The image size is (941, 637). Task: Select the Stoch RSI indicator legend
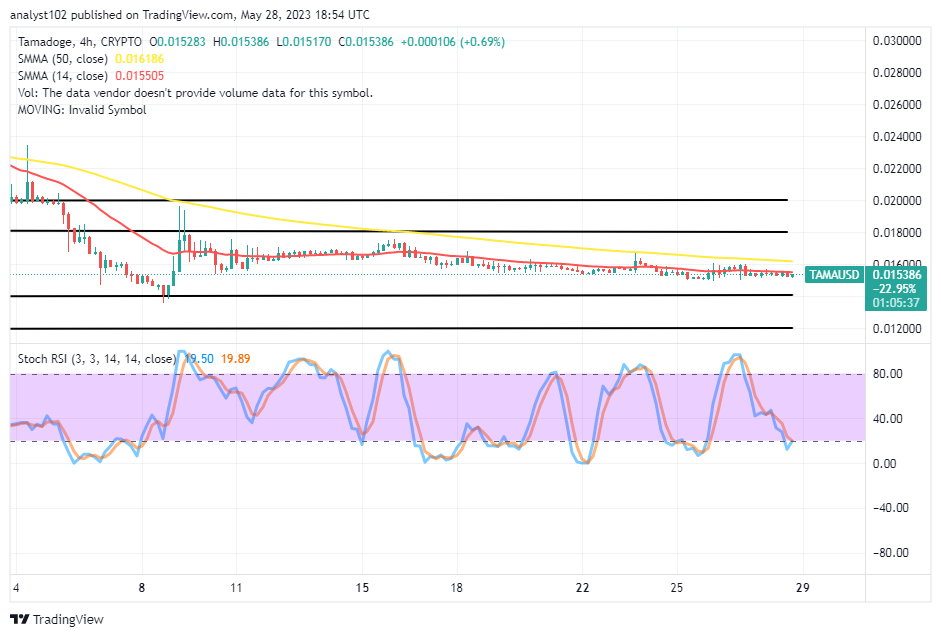[x=97, y=359]
